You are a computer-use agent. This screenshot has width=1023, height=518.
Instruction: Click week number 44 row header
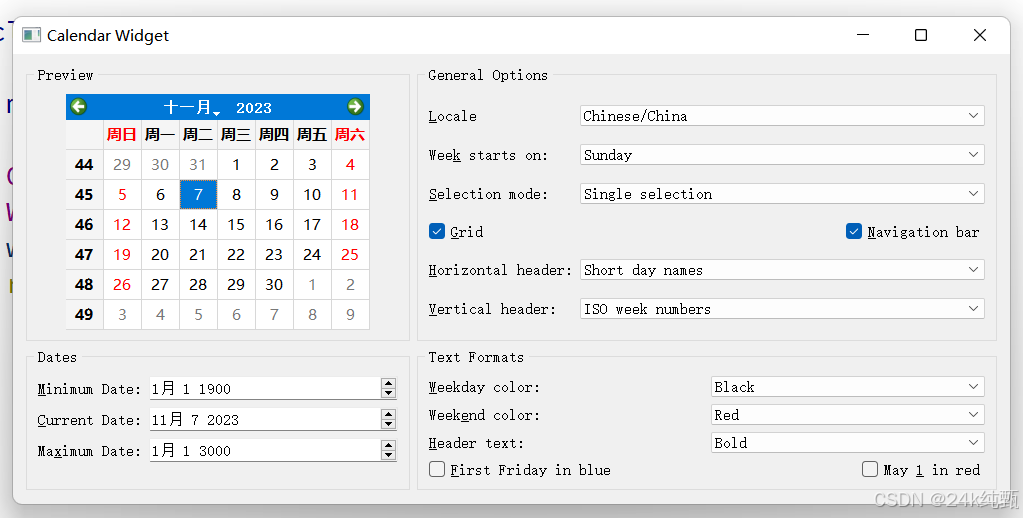84,164
